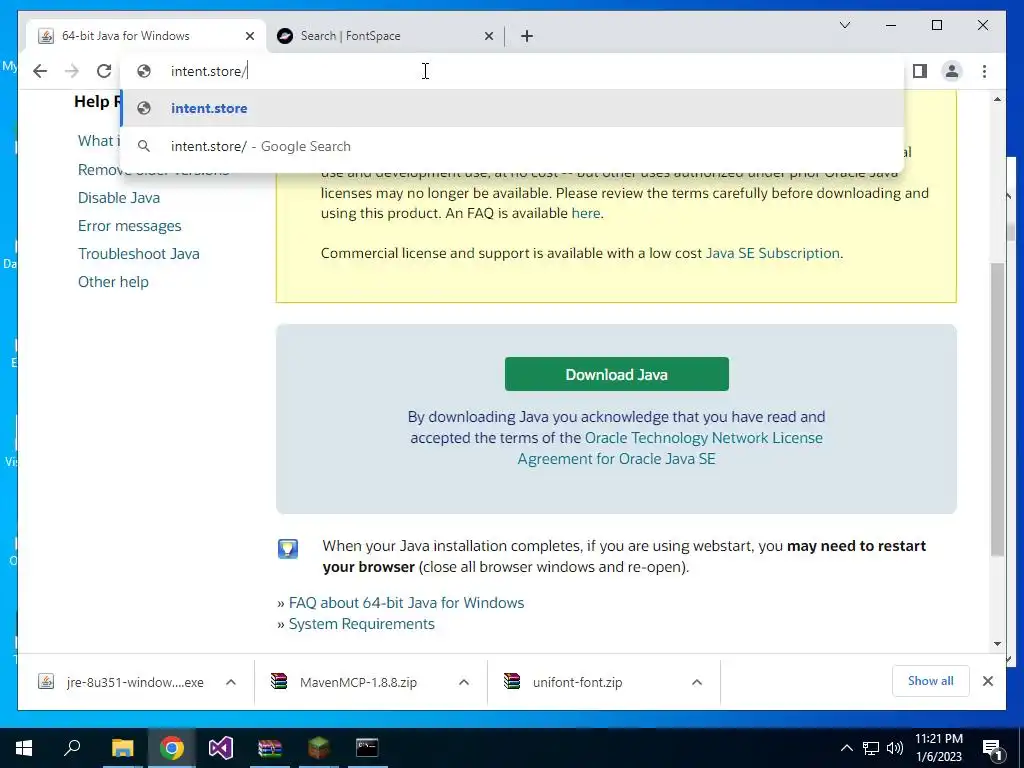Open the notification center icon

pos(993,749)
